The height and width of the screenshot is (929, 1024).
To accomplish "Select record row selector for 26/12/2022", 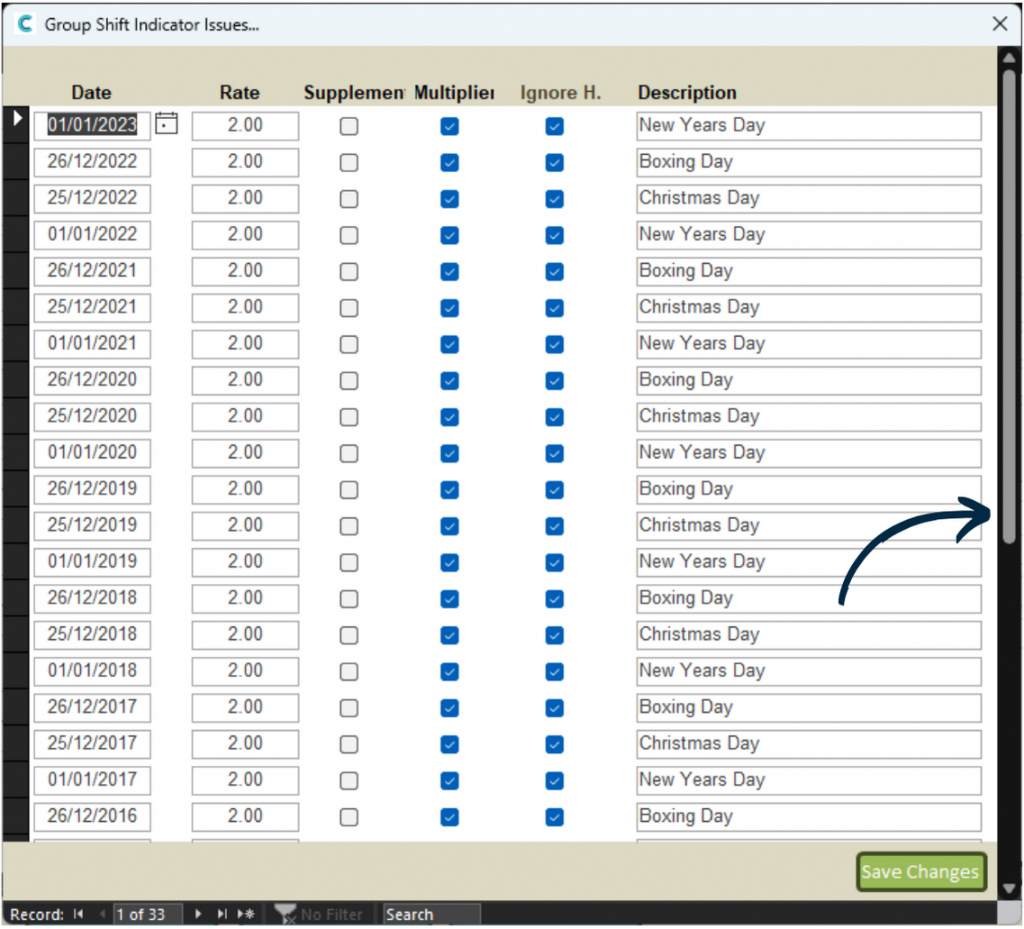I will pyautogui.click(x=16, y=162).
